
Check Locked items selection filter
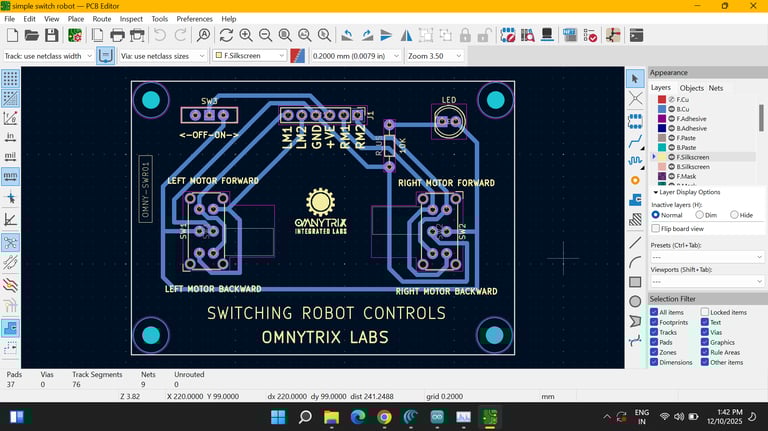pos(705,312)
